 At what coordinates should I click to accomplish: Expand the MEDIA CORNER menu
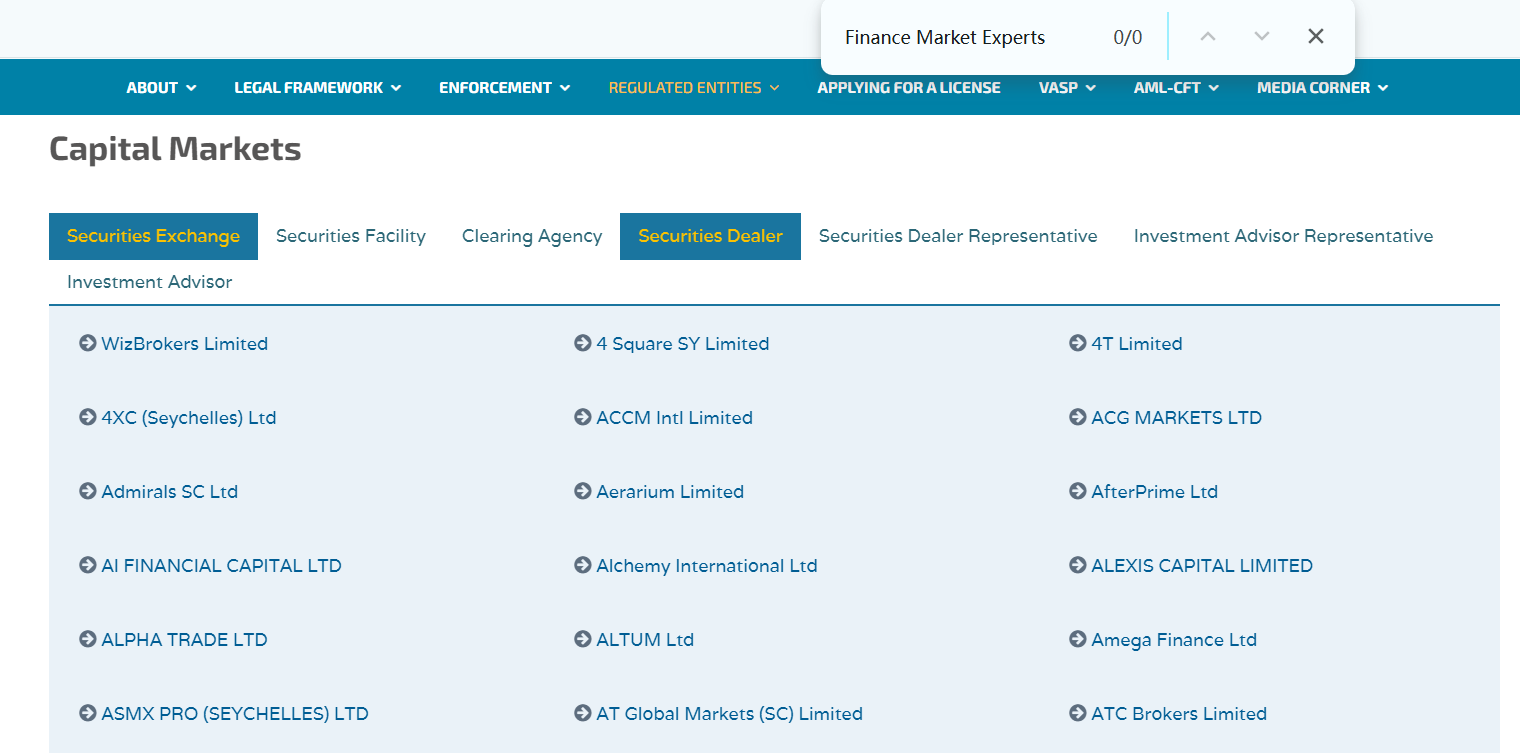pyautogui.click(x=1323, y=88)
